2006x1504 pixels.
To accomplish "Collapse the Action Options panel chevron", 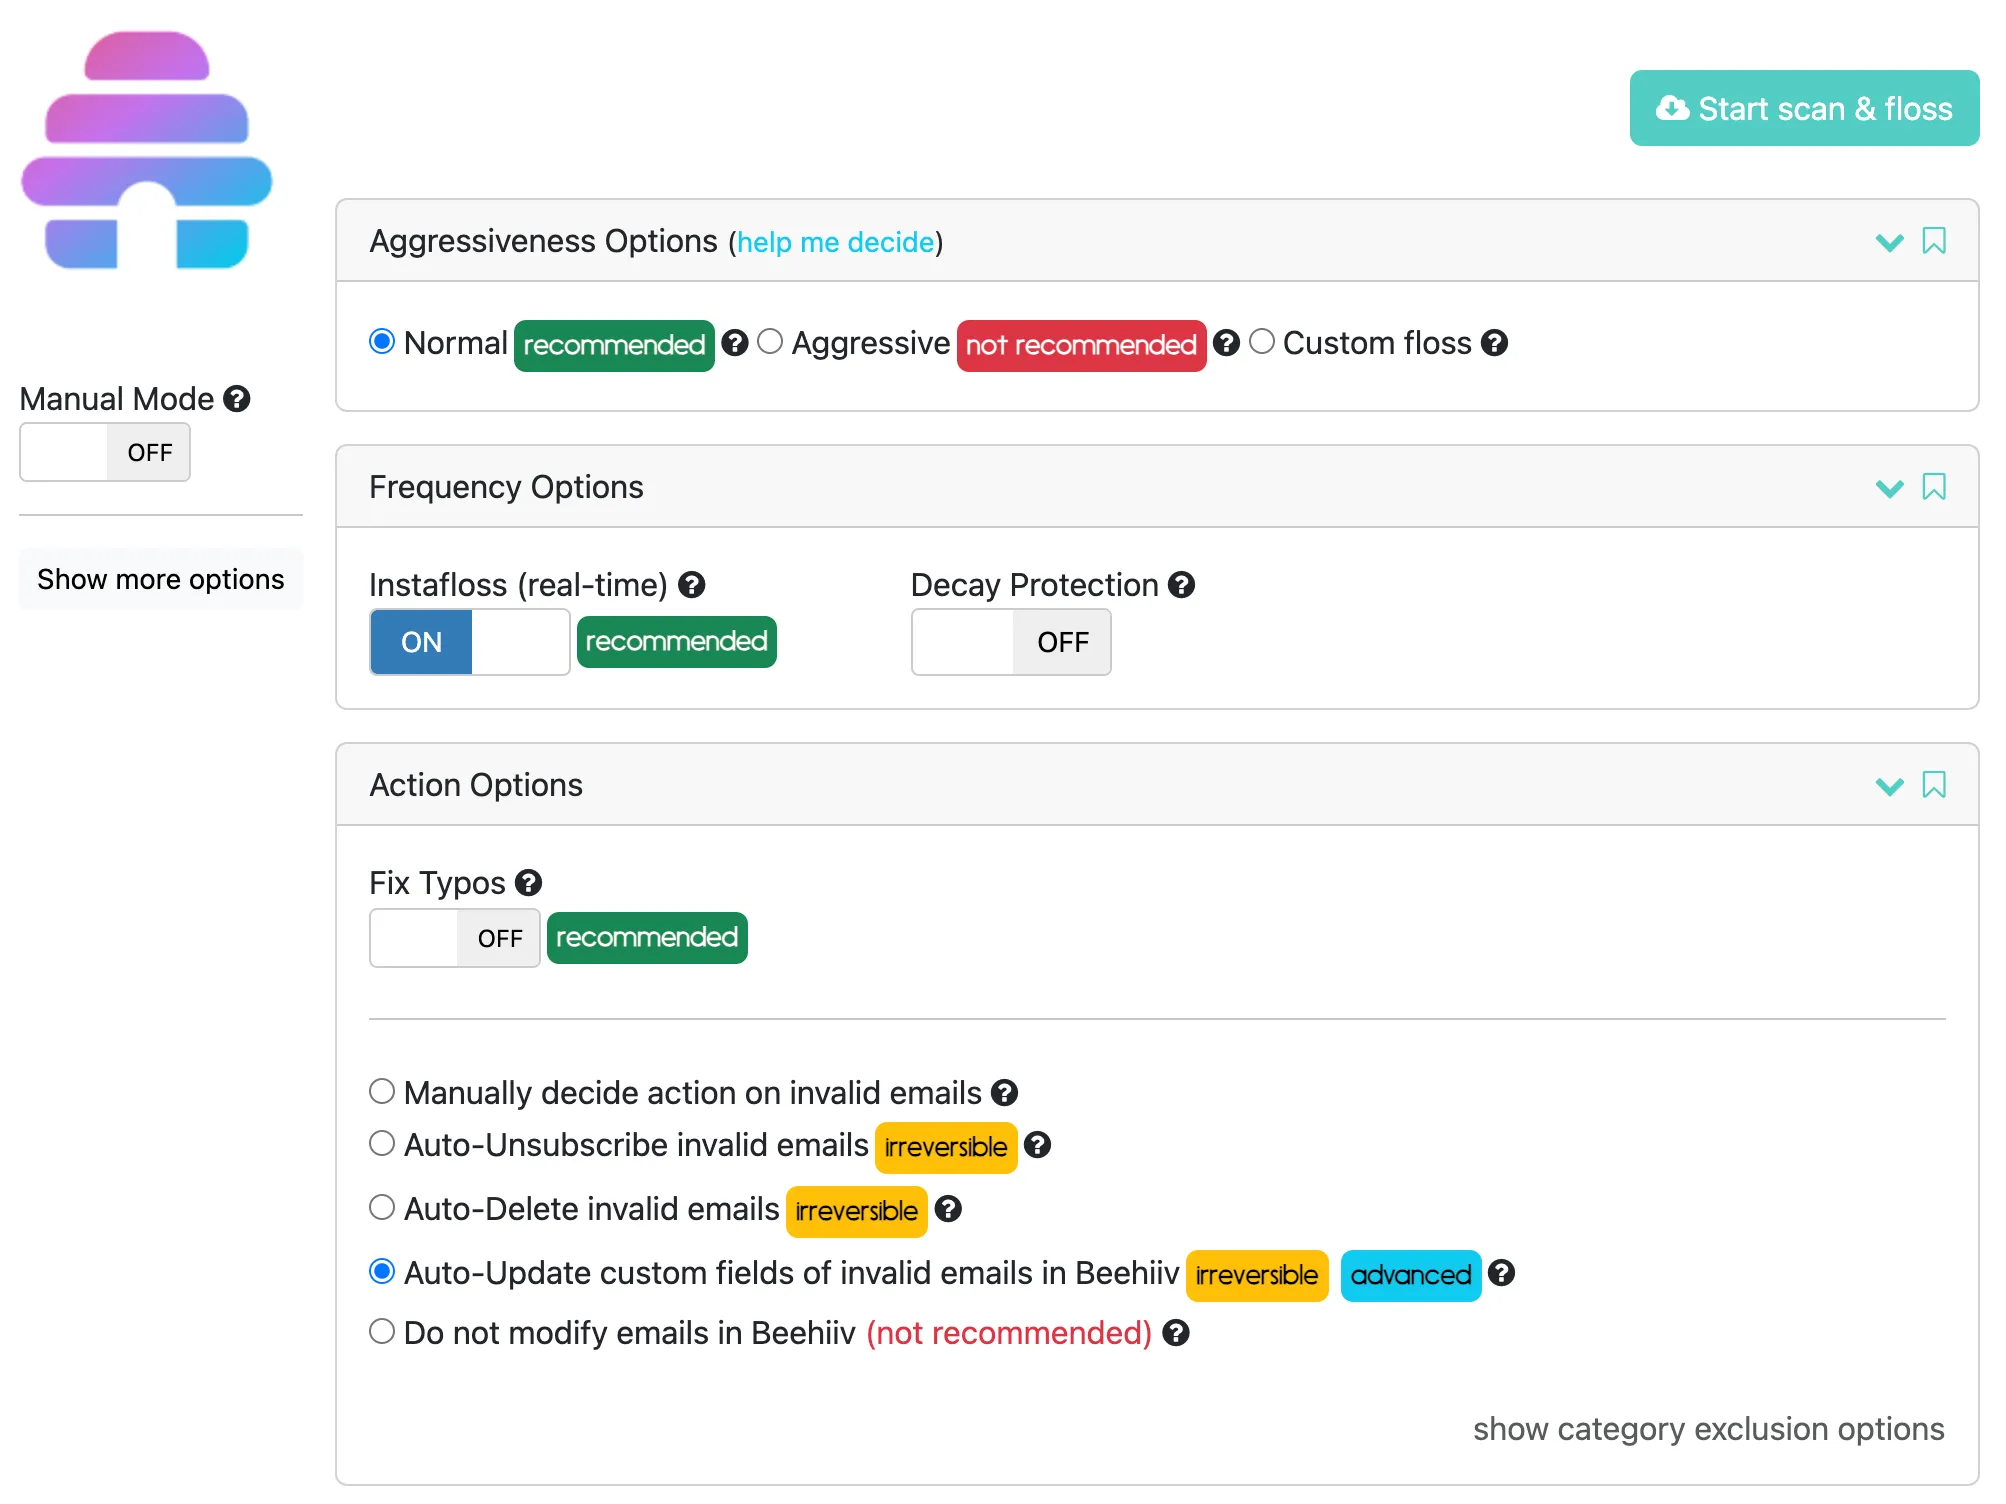I will pos(1889,786).
